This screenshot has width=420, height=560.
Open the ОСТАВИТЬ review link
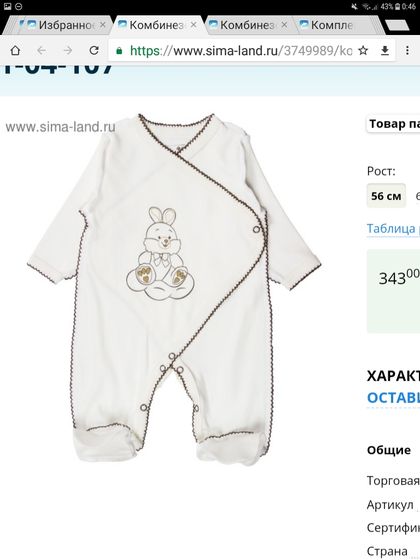point(393,398)
